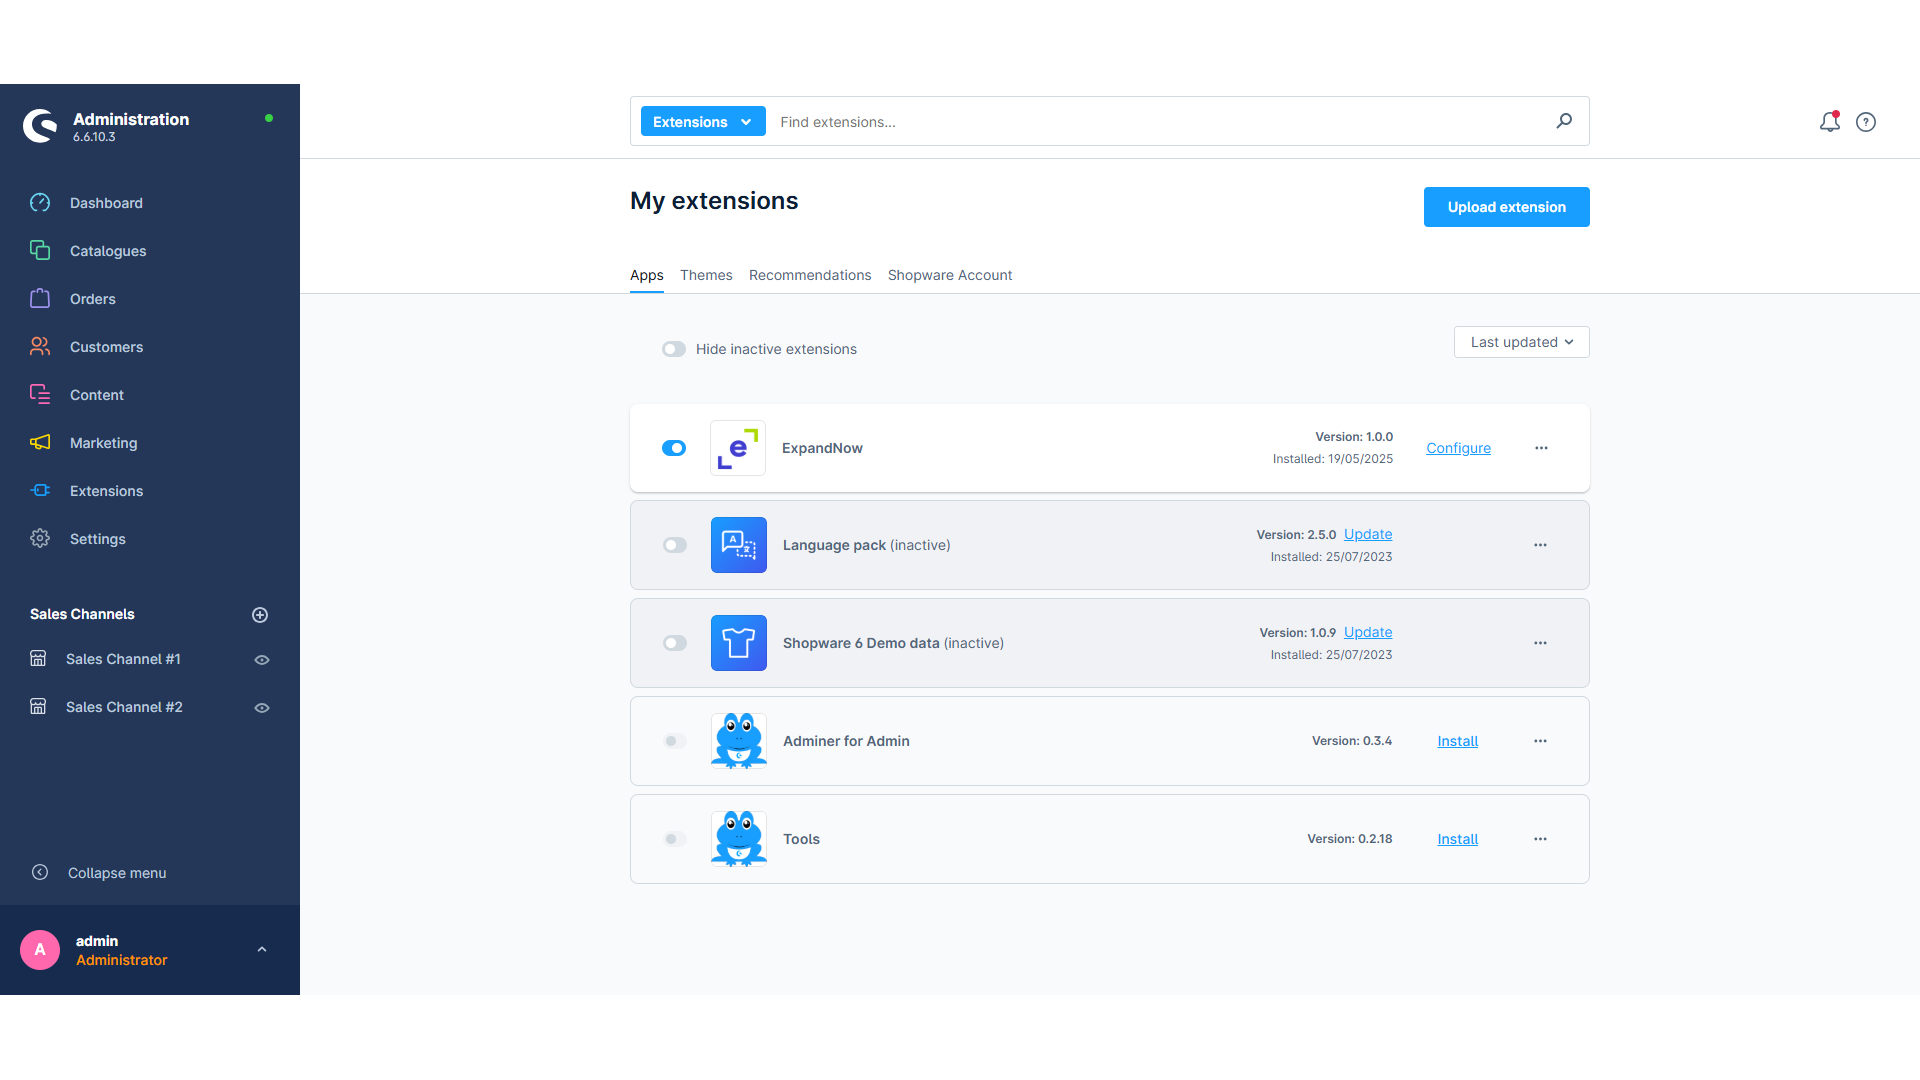1920x1080 pixels.
Task: Expand the admin user menu chevron
Action: click(262, 950)
